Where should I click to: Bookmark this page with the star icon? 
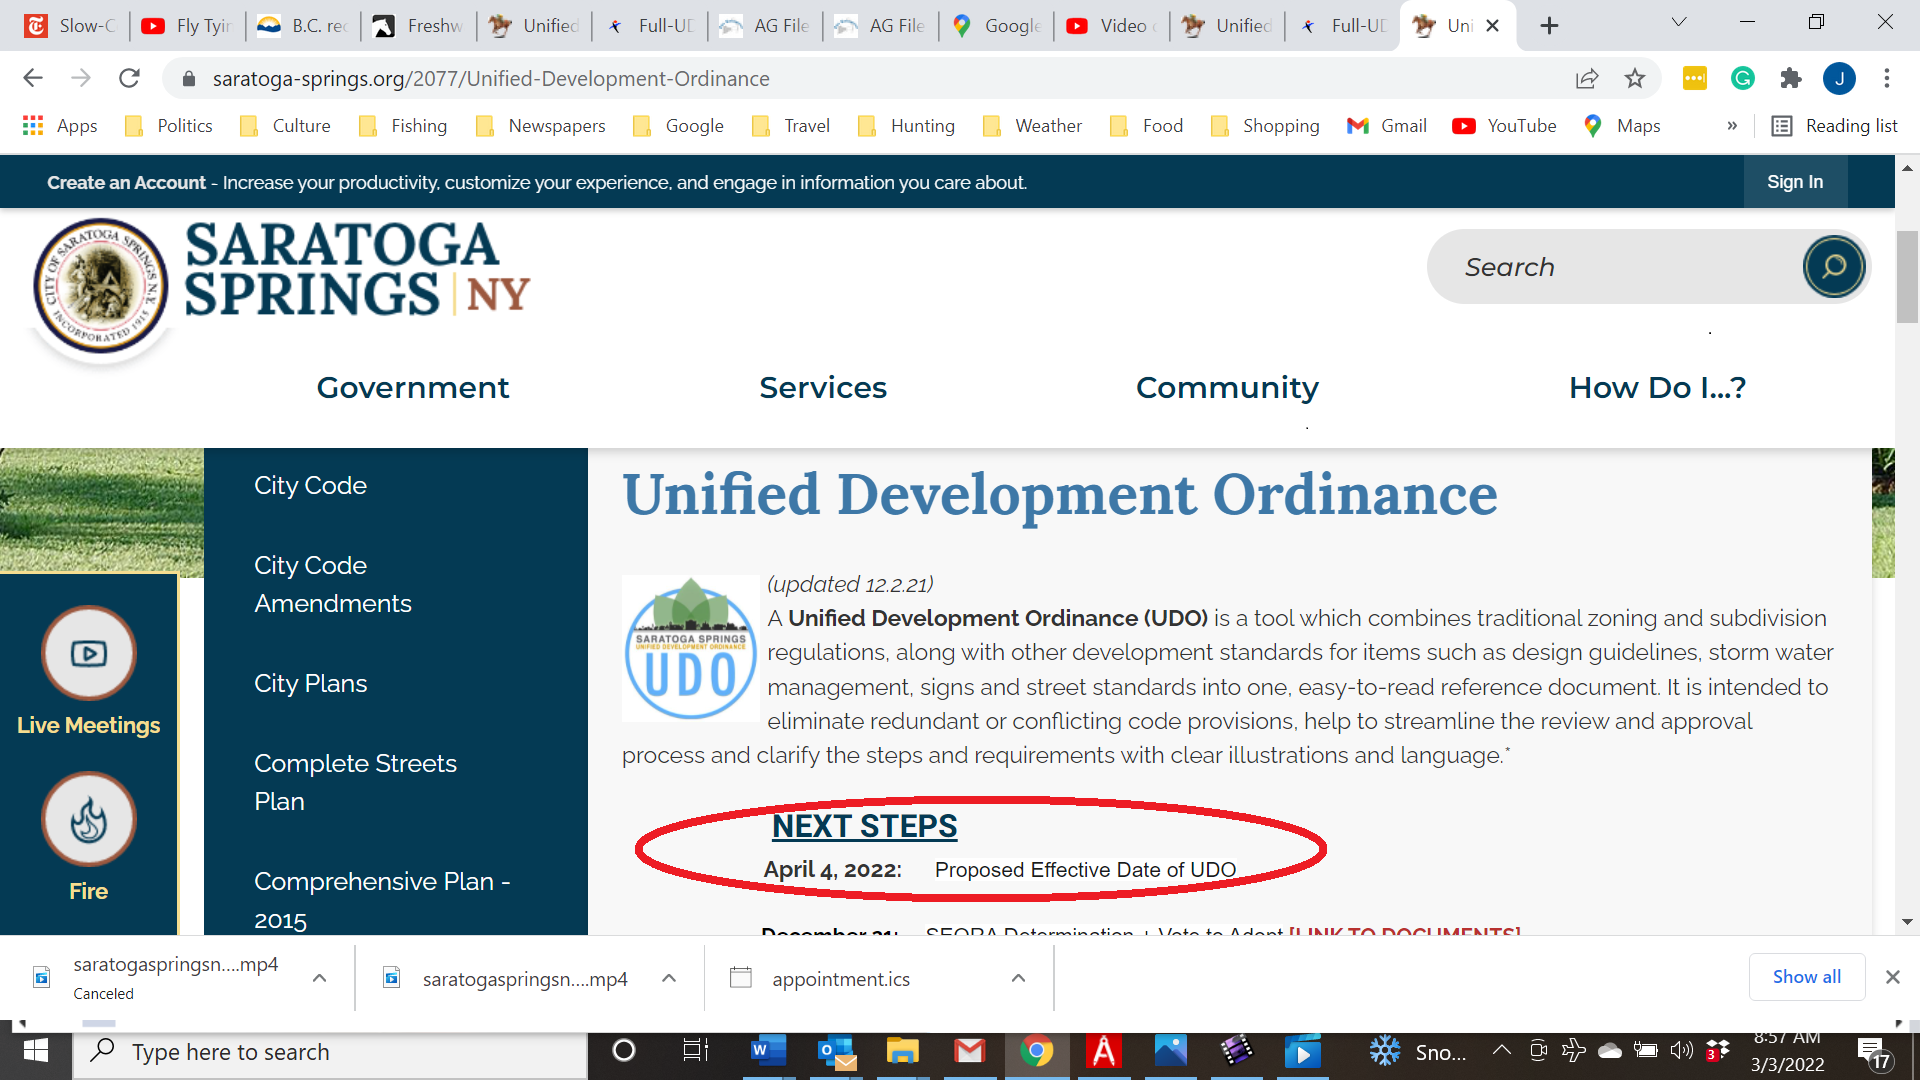tap(1634, 78)
